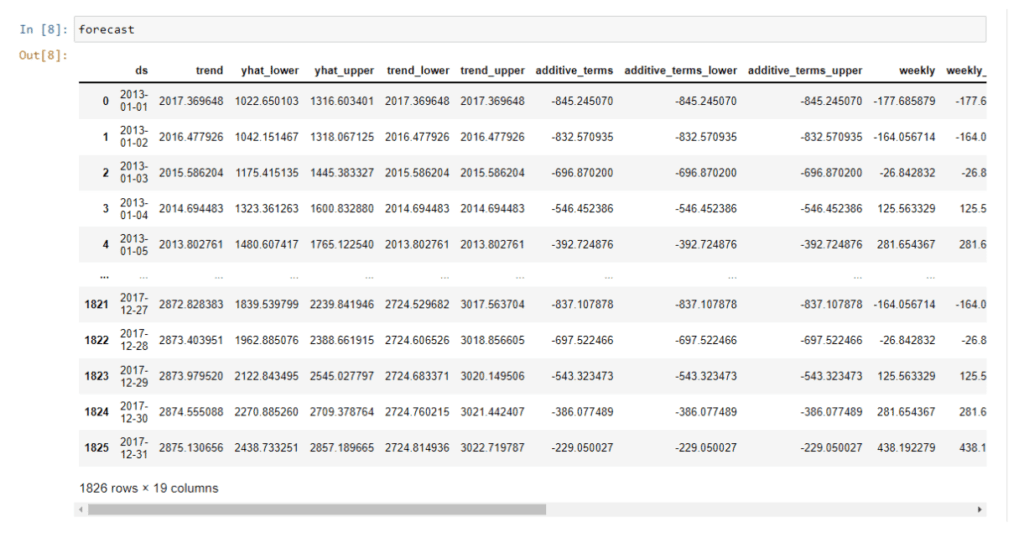The width and height of the screenshot is (1024, 538).
Task: Click weekly value 438.192279
Action: (906, 448)
